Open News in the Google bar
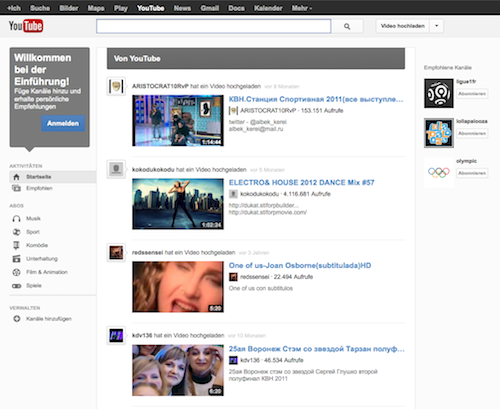 (182, 8)
